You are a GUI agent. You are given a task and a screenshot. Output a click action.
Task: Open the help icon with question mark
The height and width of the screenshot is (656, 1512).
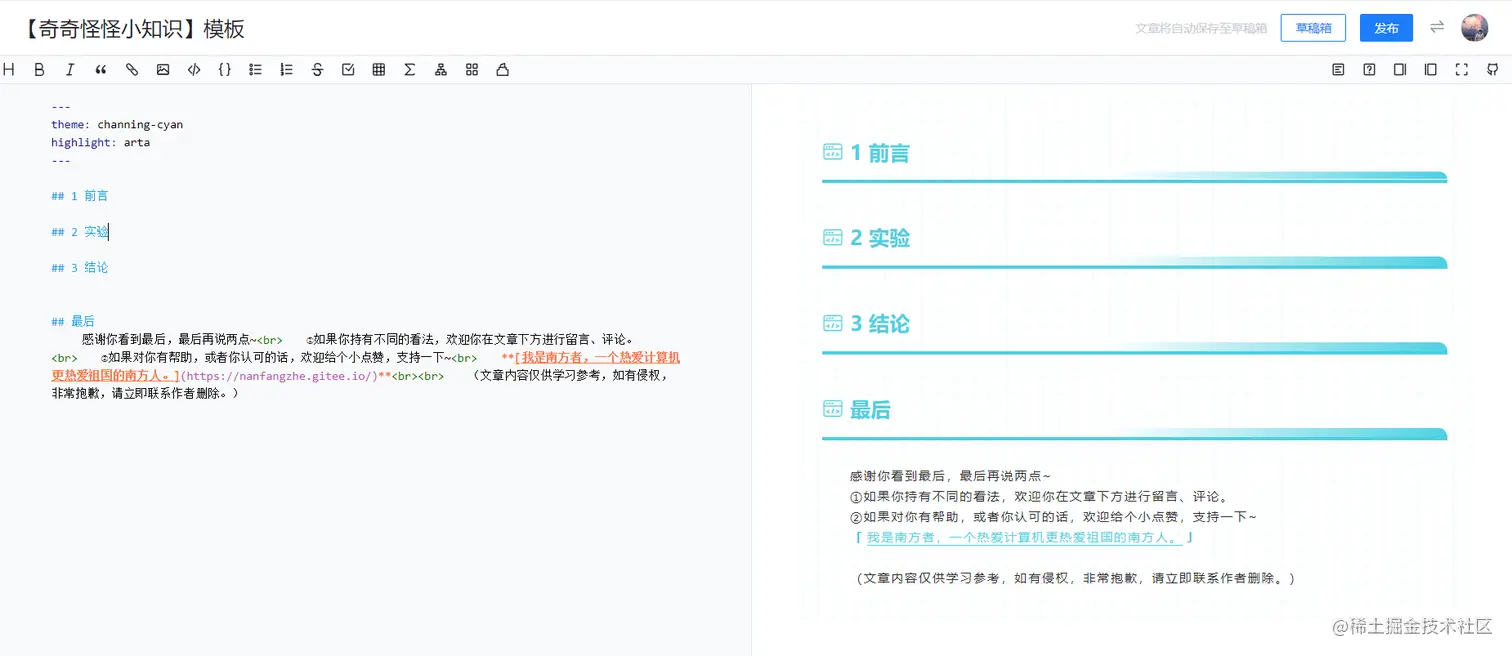click(x=1369, y=70)
